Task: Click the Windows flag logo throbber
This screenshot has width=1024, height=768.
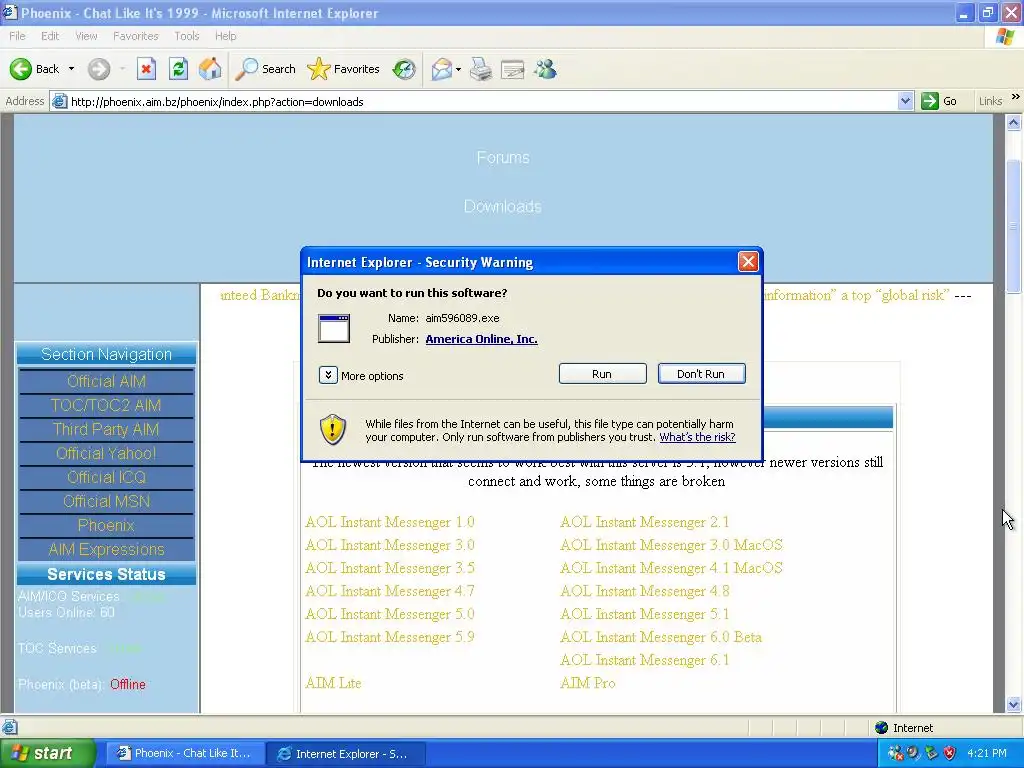Action: (x=1006, y=37)
